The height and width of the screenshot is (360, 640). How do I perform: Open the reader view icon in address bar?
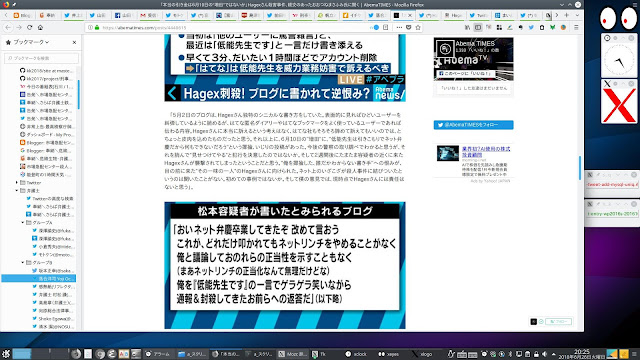pyautogui.click(x=385, y=27)
